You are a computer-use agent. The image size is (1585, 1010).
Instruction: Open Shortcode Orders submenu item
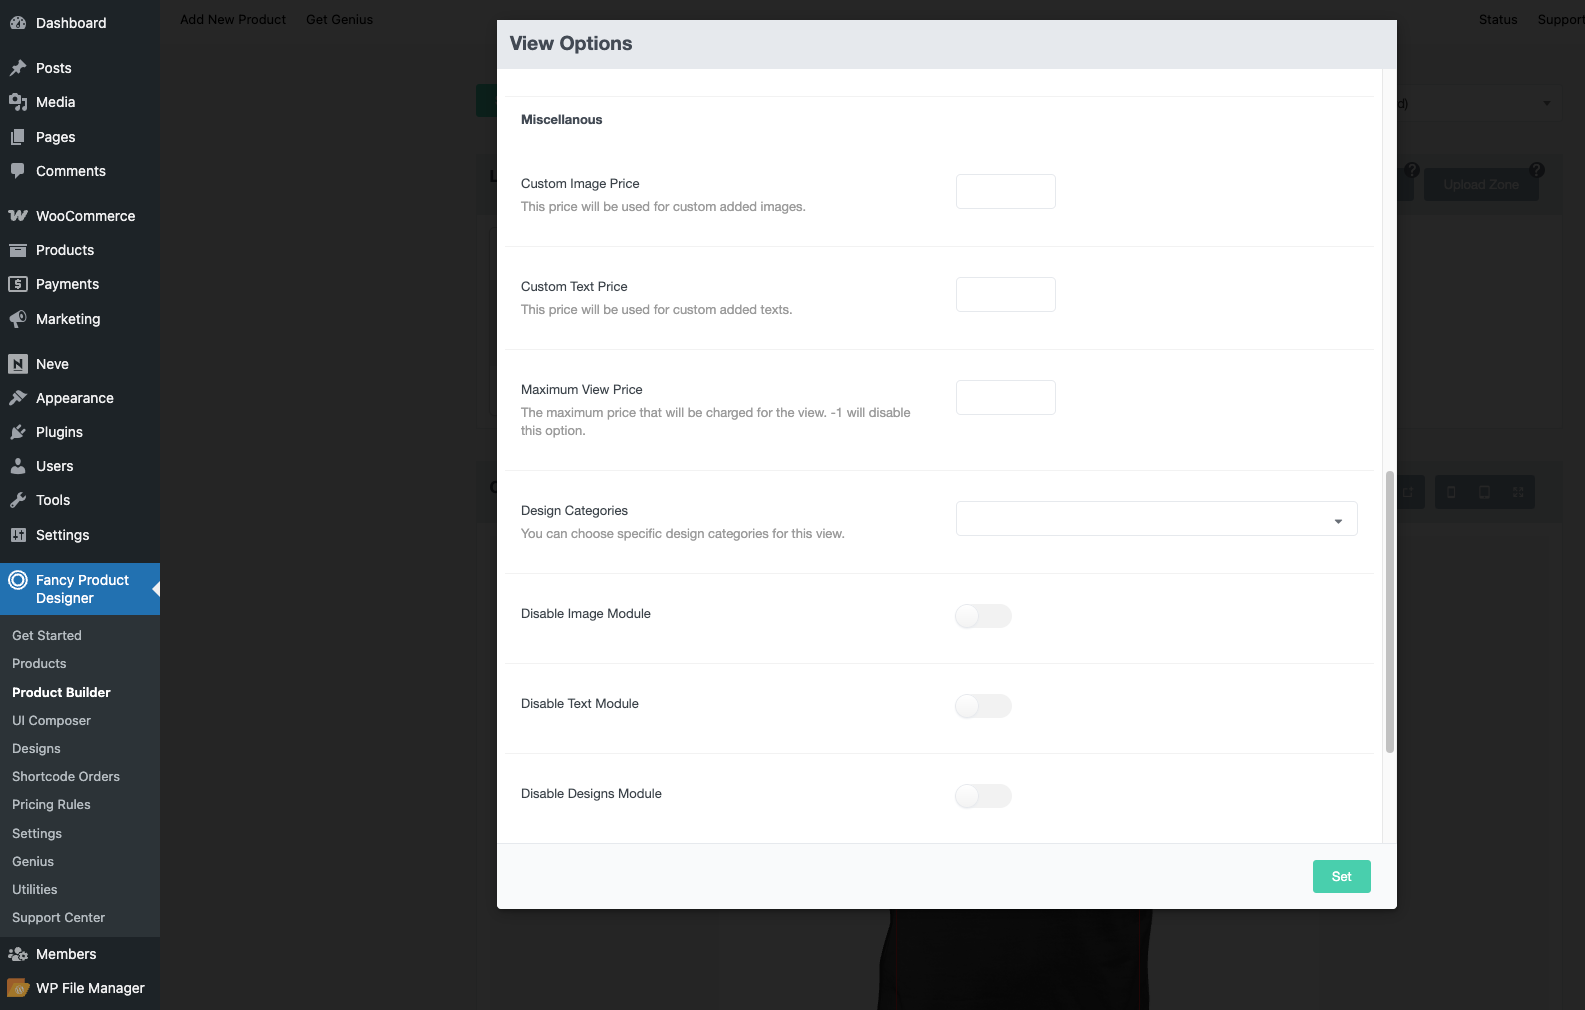coord(66,776)
